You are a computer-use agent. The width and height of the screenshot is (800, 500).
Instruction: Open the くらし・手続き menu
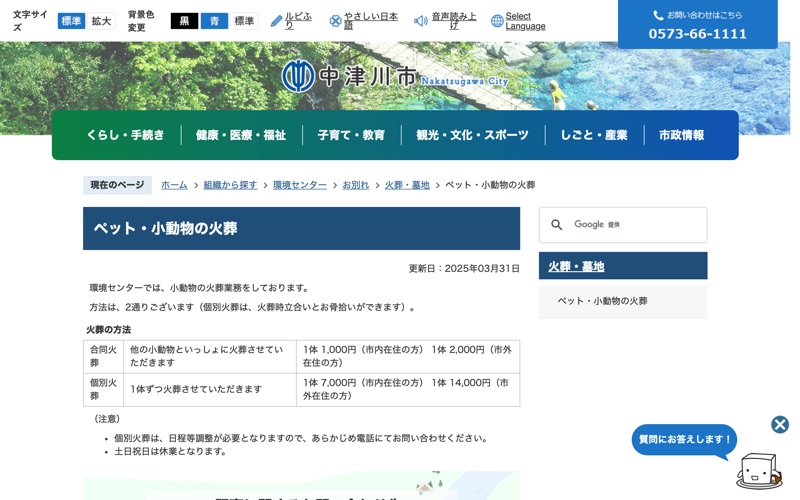[x=126, y=135]
